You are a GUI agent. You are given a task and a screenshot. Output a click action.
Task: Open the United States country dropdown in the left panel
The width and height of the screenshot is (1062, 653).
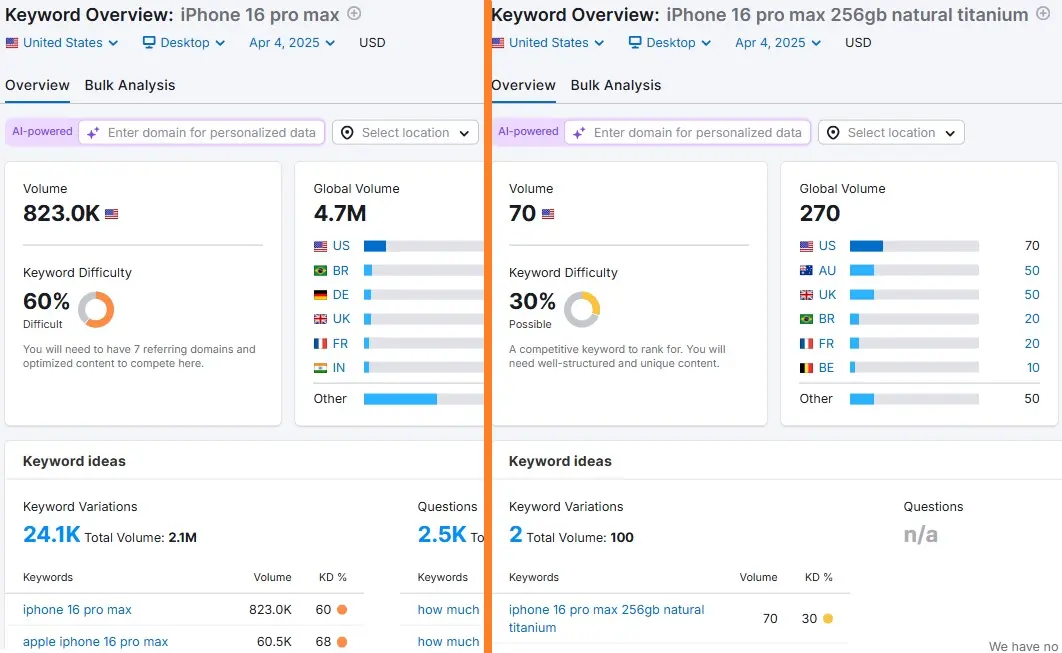tap(62, 43)
